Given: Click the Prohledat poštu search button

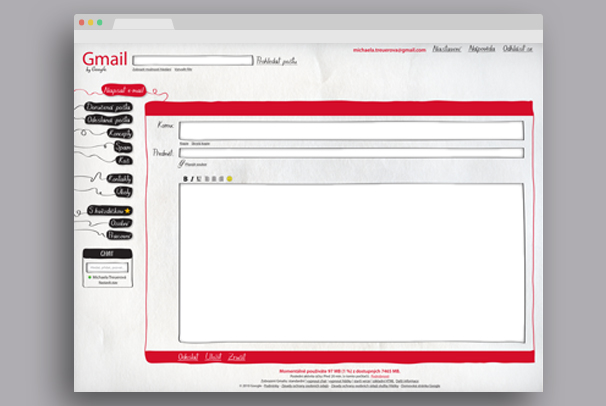Looking at the screenshot, I should 277,61.
